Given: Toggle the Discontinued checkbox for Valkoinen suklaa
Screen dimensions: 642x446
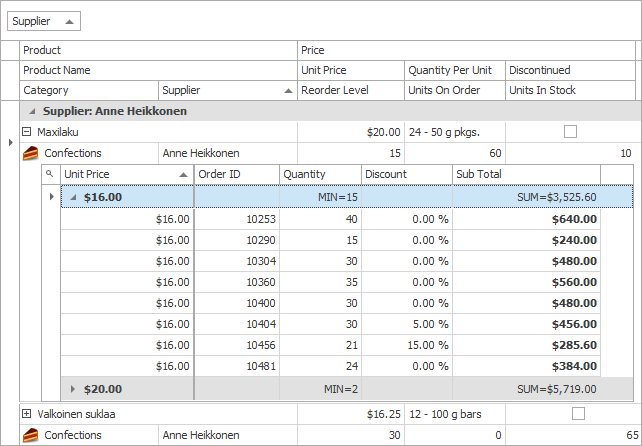Looking at the screenshot, I should [570, 413].
